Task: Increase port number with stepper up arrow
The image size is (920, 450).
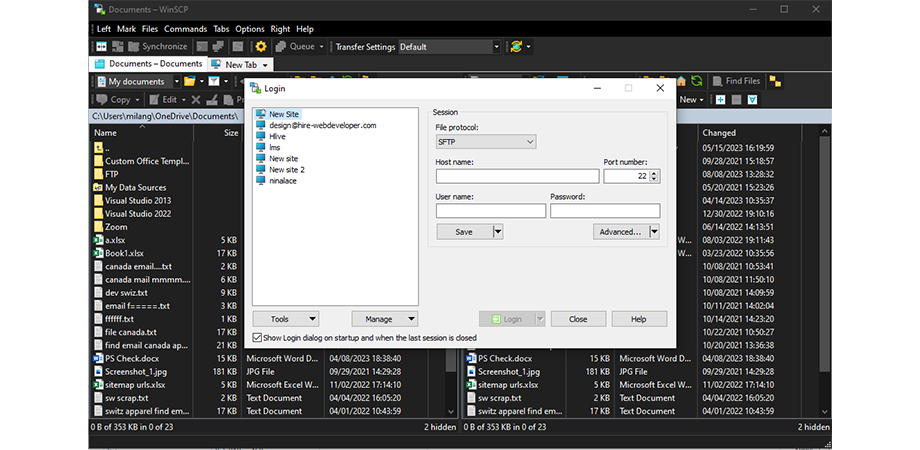Action: pyautogui.click(x=655, y=173)
